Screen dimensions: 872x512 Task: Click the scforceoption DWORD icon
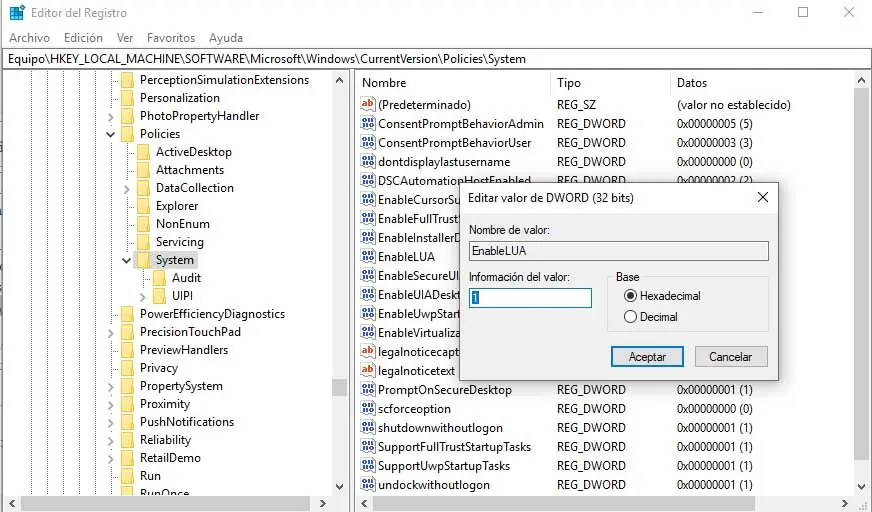pos(368,407)
